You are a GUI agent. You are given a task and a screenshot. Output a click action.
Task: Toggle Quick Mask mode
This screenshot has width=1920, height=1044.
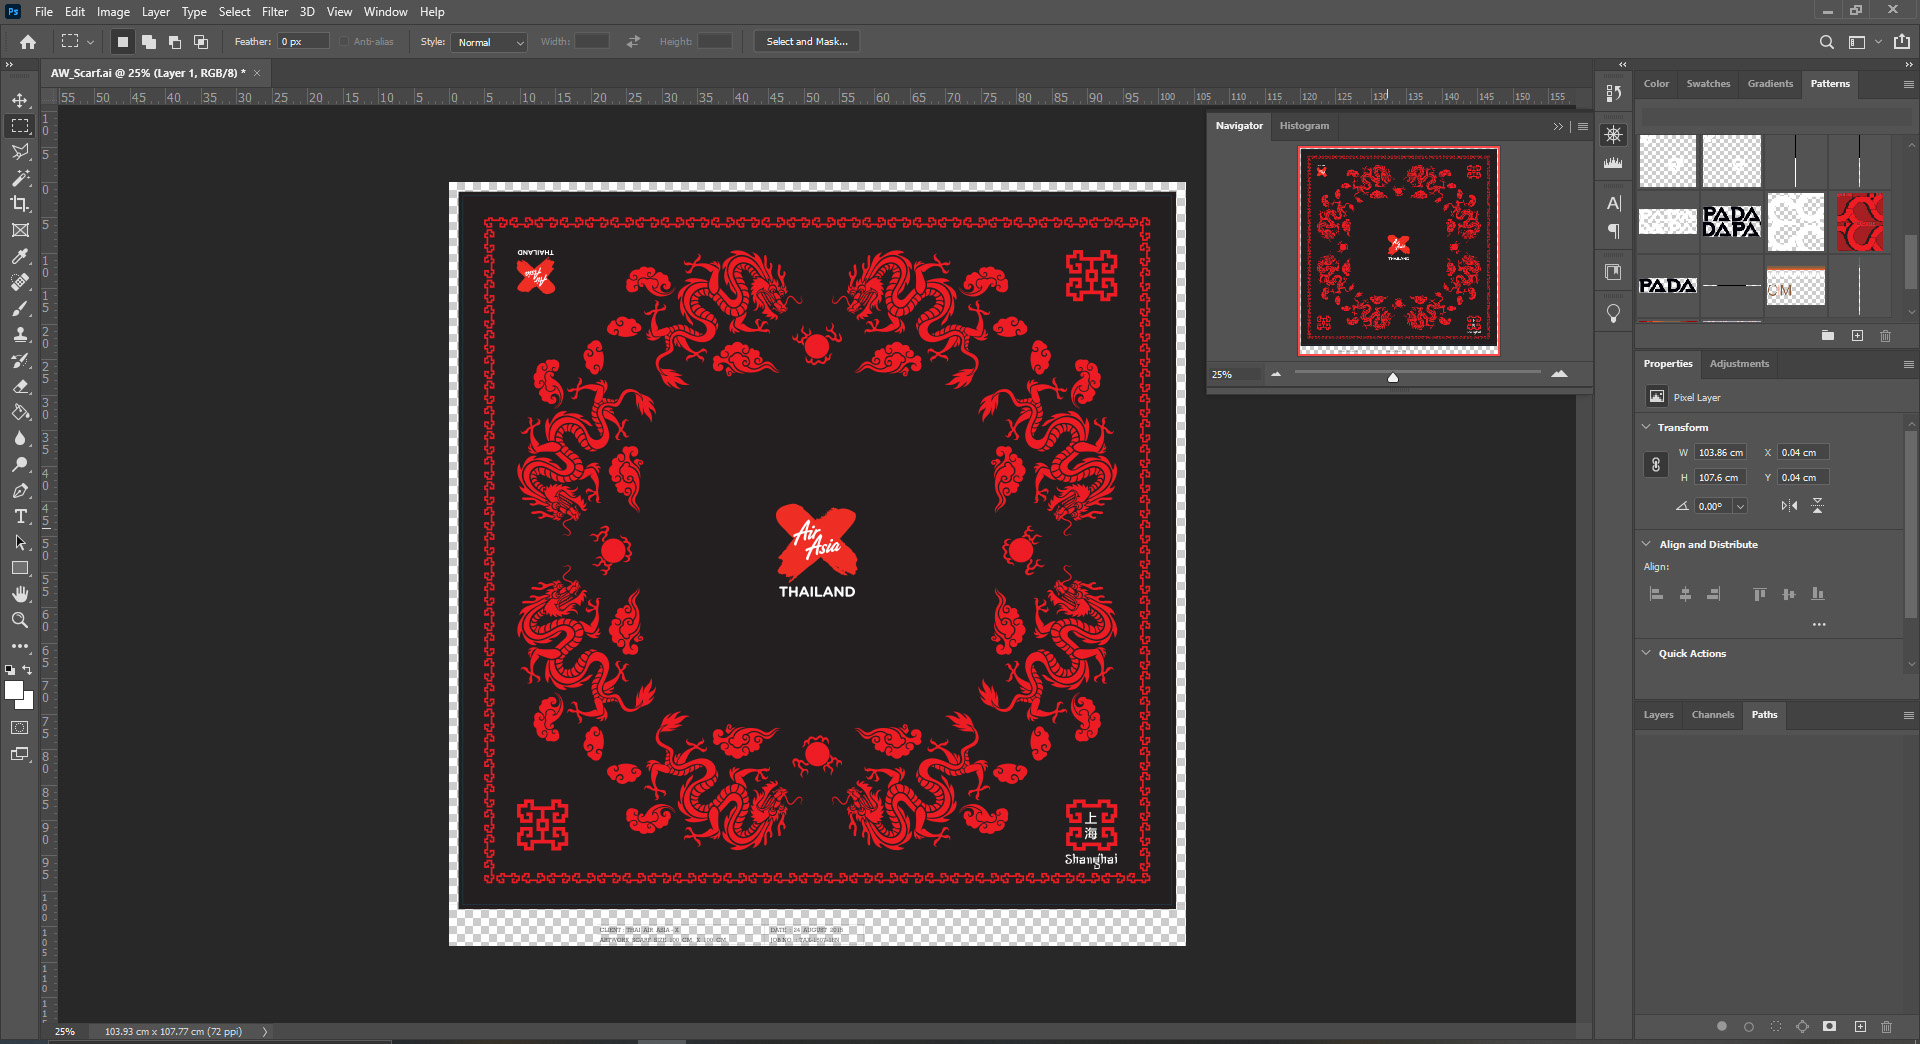[20, 727]
